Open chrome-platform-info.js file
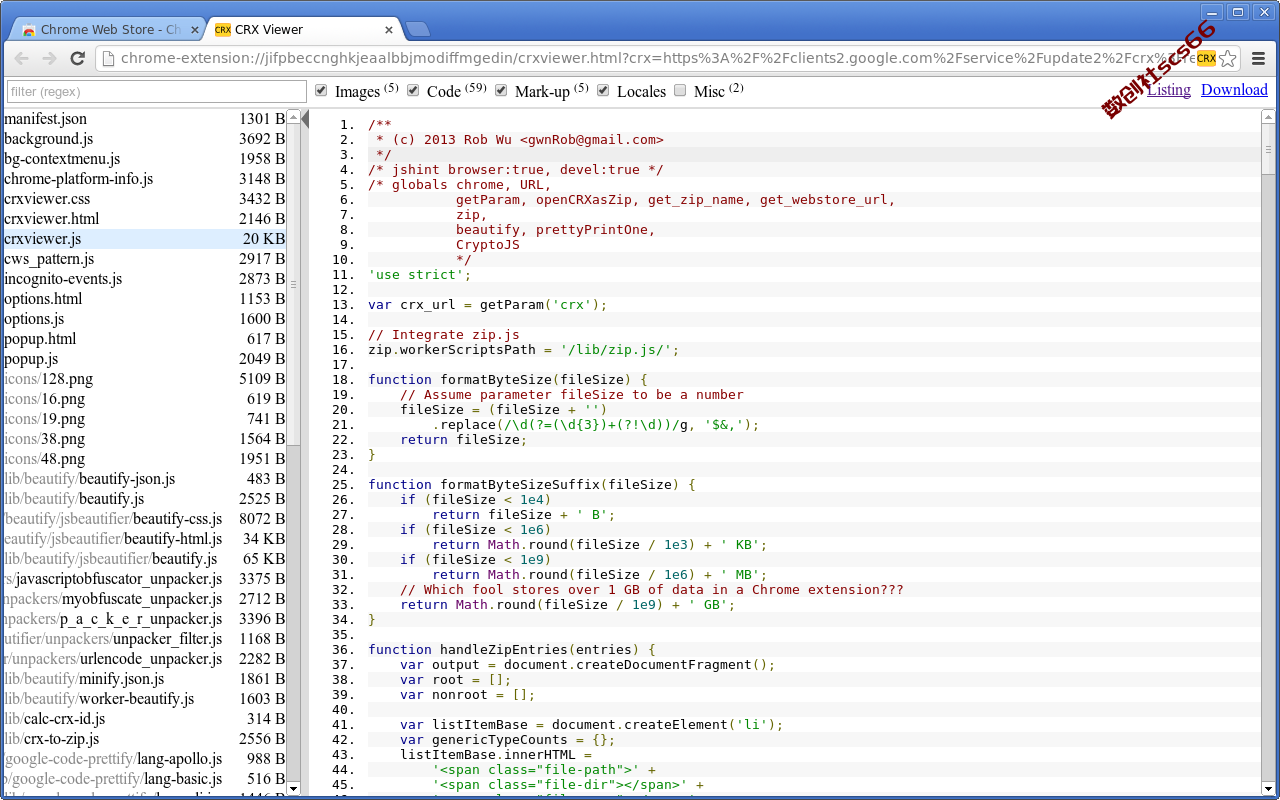 pos(143,179)
